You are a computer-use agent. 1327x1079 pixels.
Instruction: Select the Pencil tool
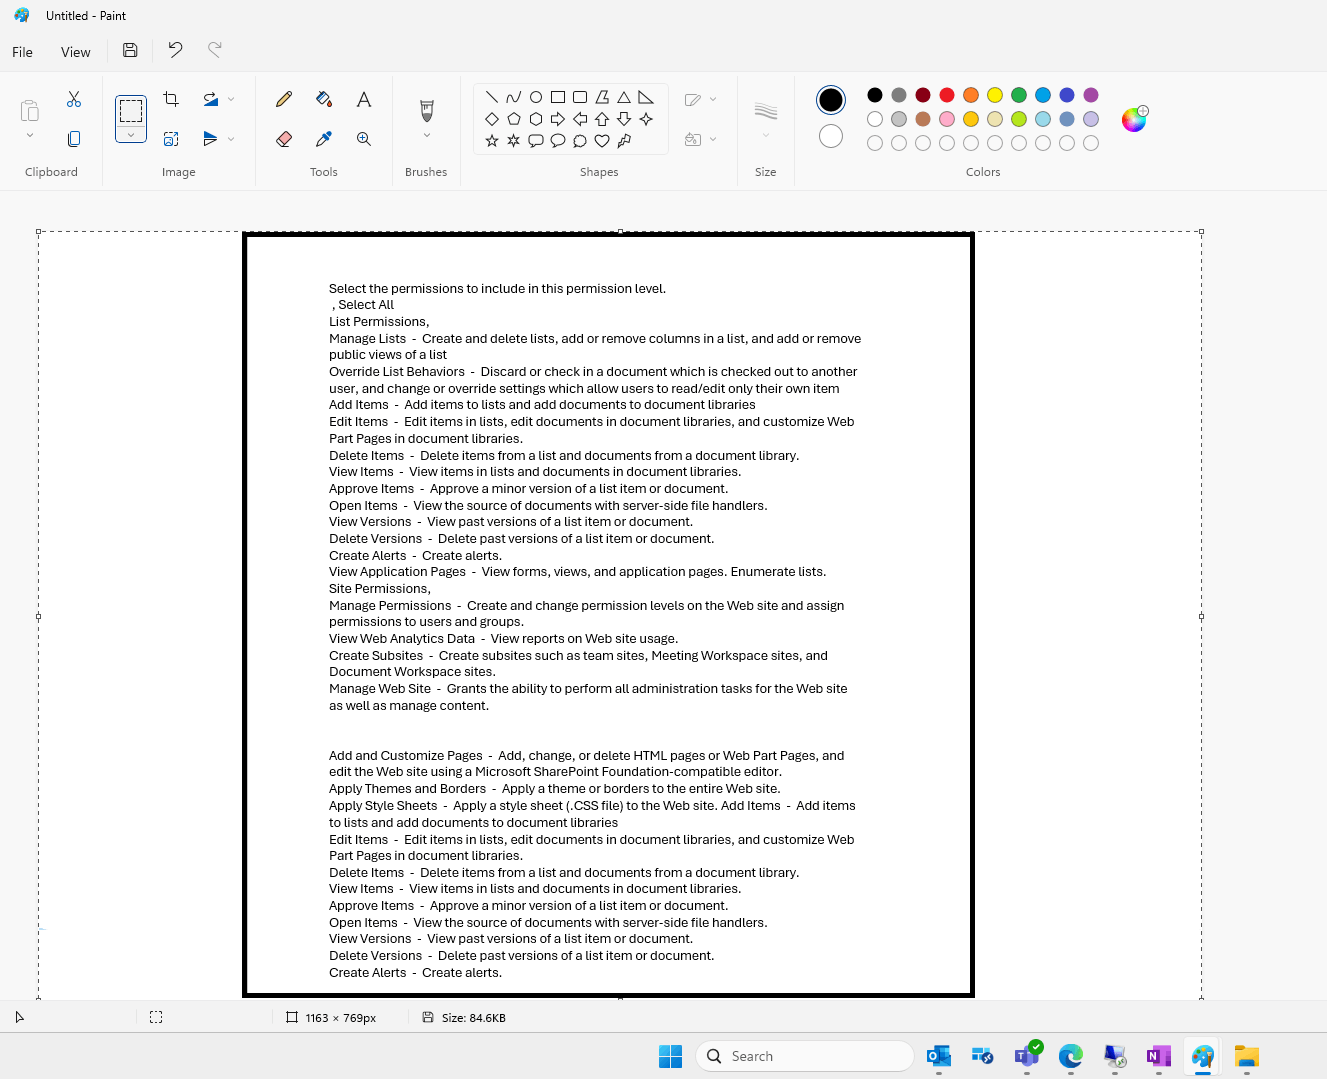click(x=284, y=98)
